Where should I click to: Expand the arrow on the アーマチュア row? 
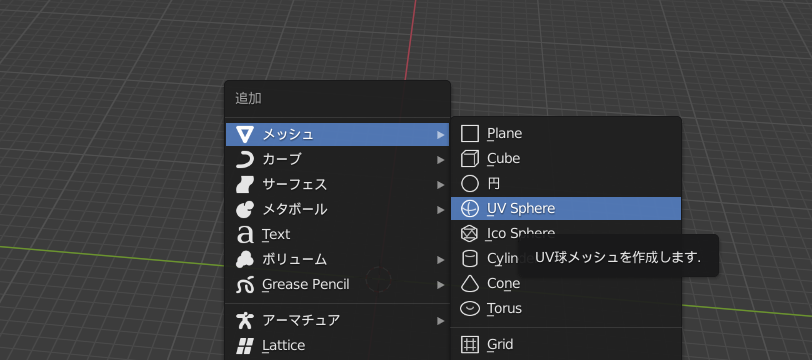[x=440, y=321]
